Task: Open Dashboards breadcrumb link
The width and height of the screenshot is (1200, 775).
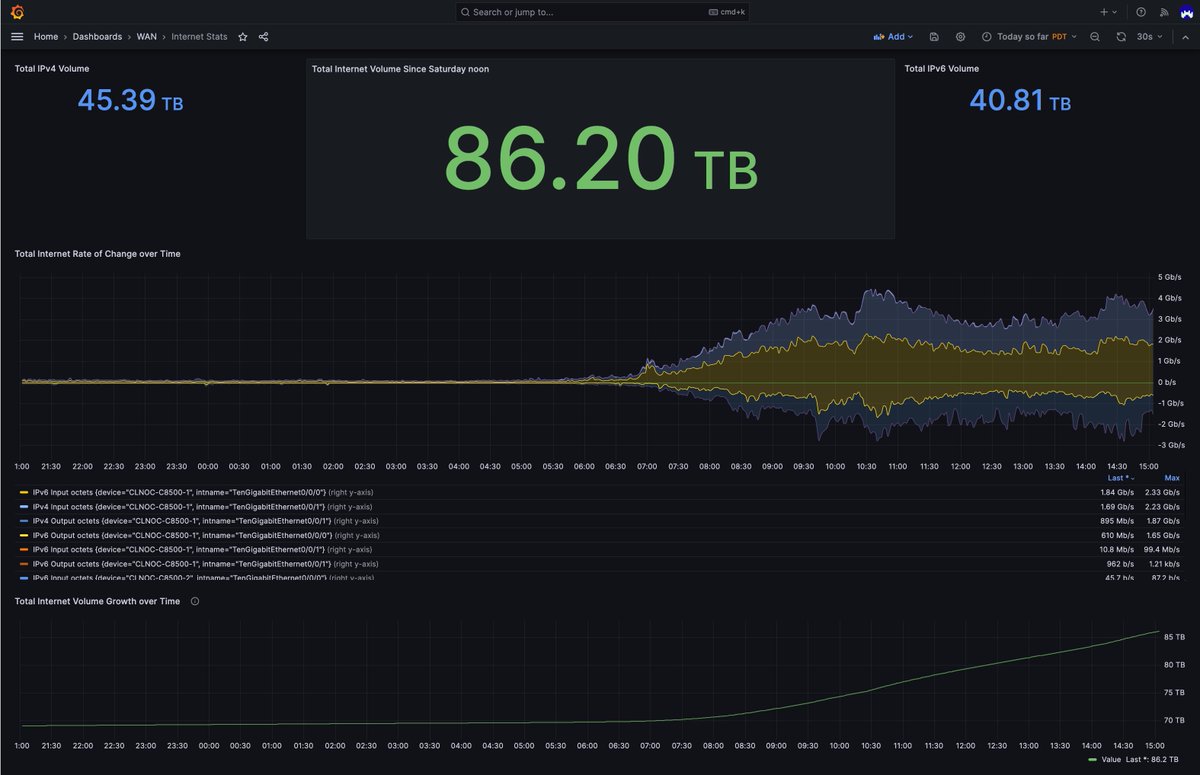Action: 97,36
